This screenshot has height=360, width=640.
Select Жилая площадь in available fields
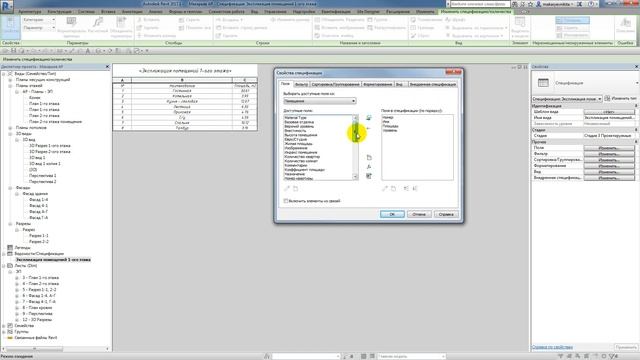click(298, 144)
